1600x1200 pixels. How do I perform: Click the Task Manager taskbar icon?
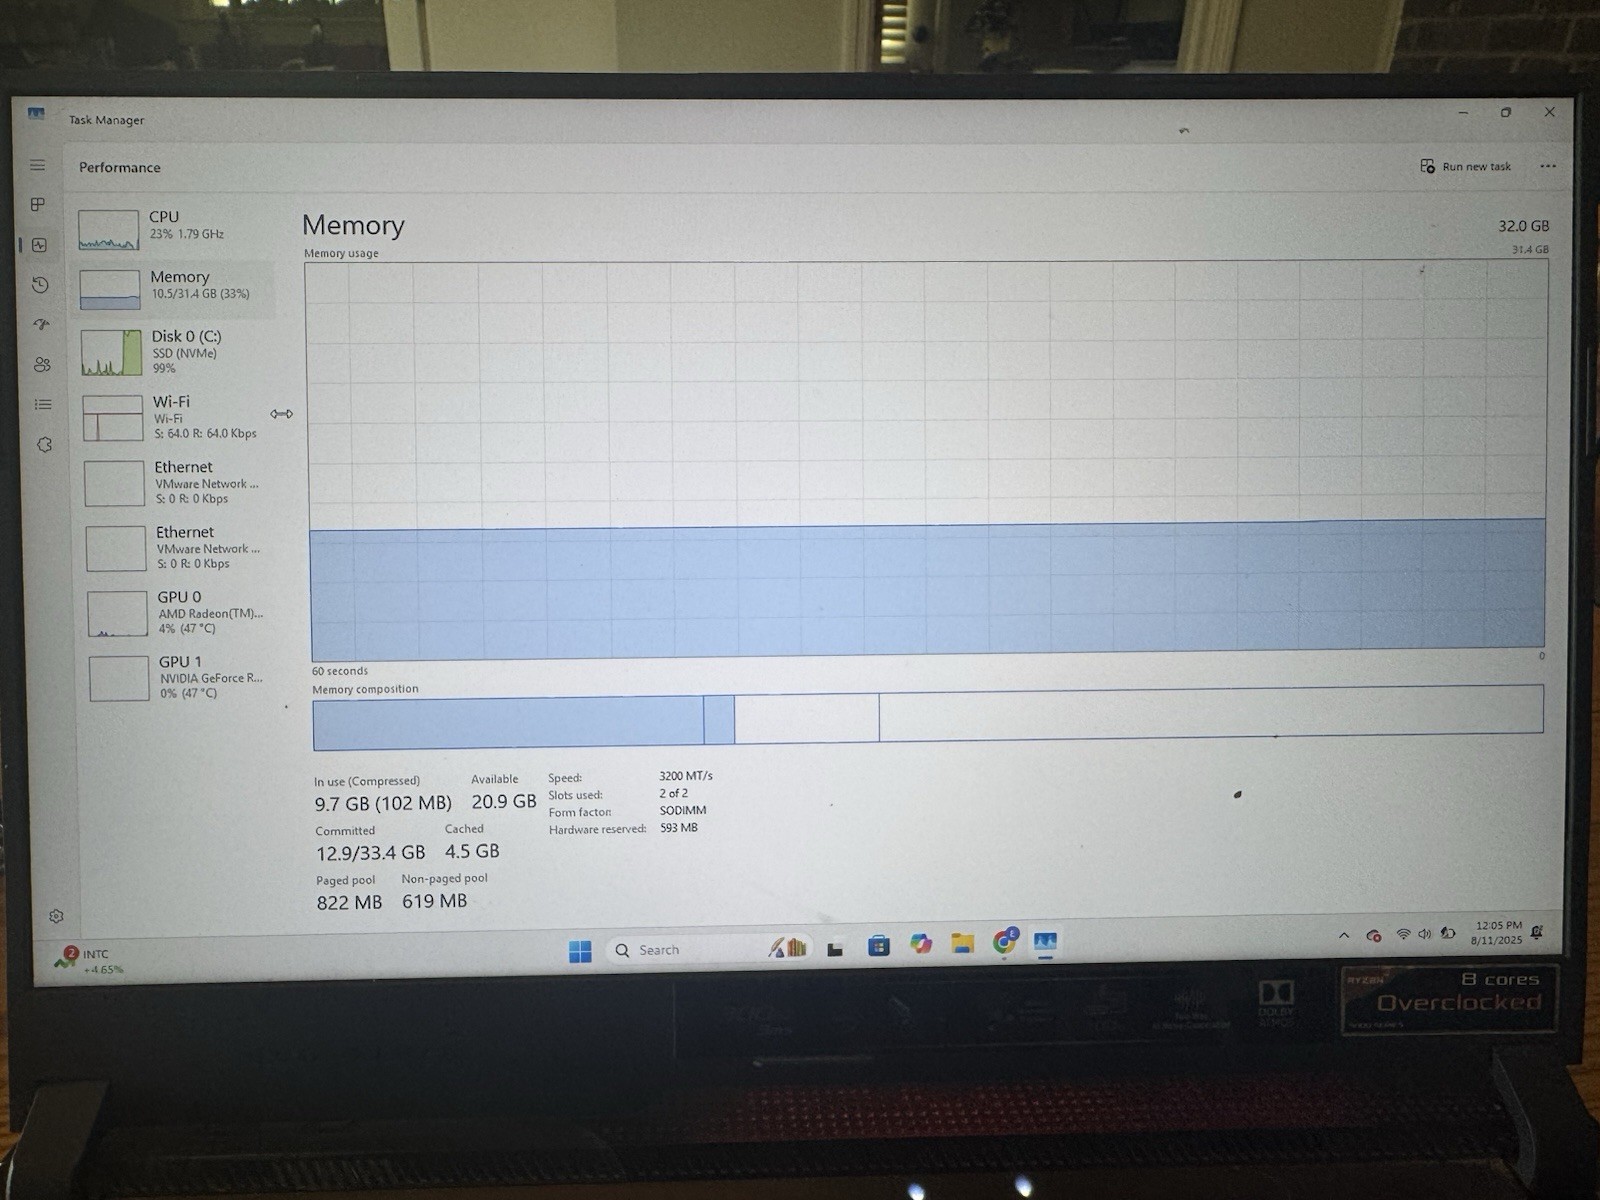[1045, 941]
